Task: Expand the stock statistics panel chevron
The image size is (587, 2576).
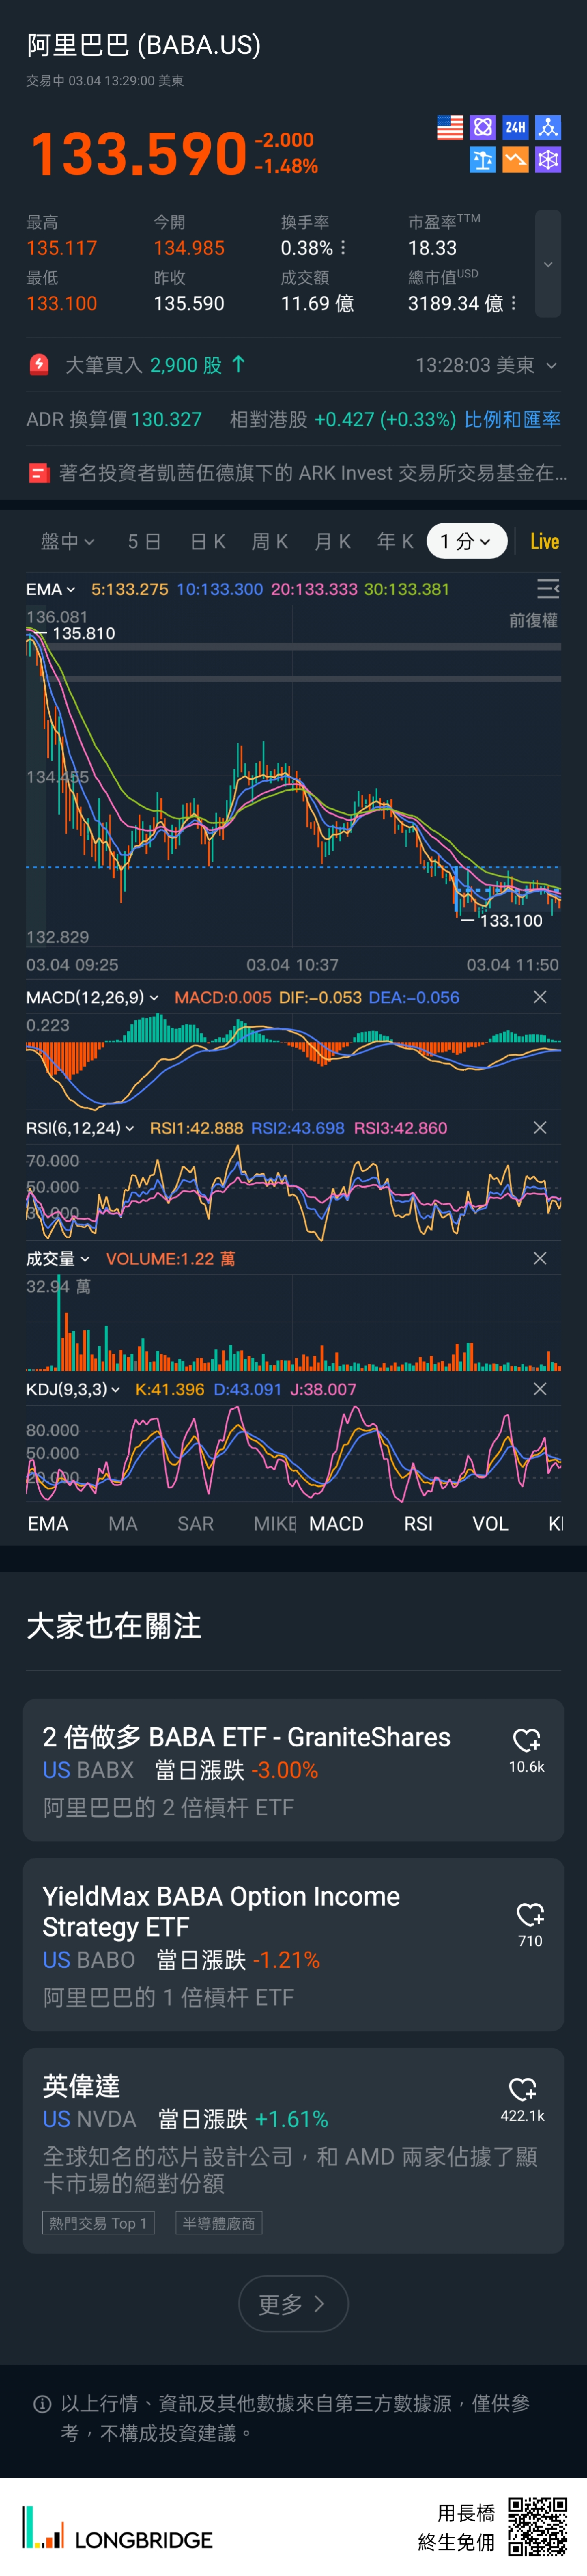Action: coord(547,265)
